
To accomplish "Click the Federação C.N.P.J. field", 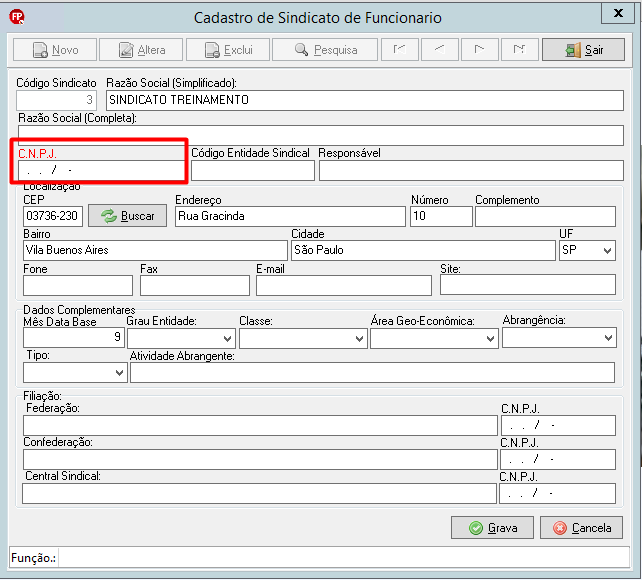I will tap(558, 426).
